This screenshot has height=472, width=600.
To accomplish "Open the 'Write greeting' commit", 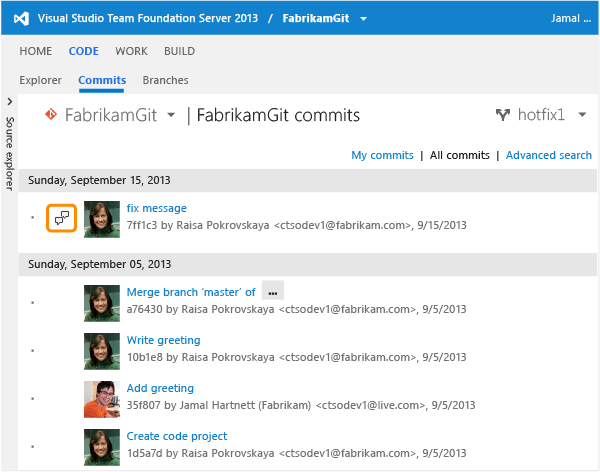I will [163, 340].
